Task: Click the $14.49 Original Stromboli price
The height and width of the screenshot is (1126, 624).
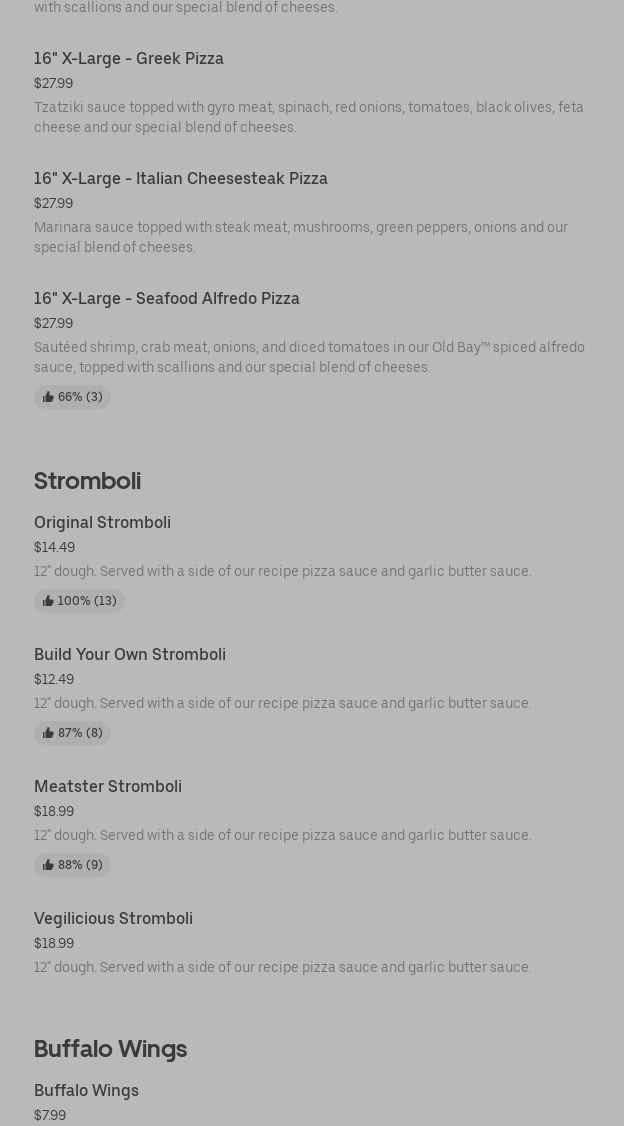Action: [54, 547]
